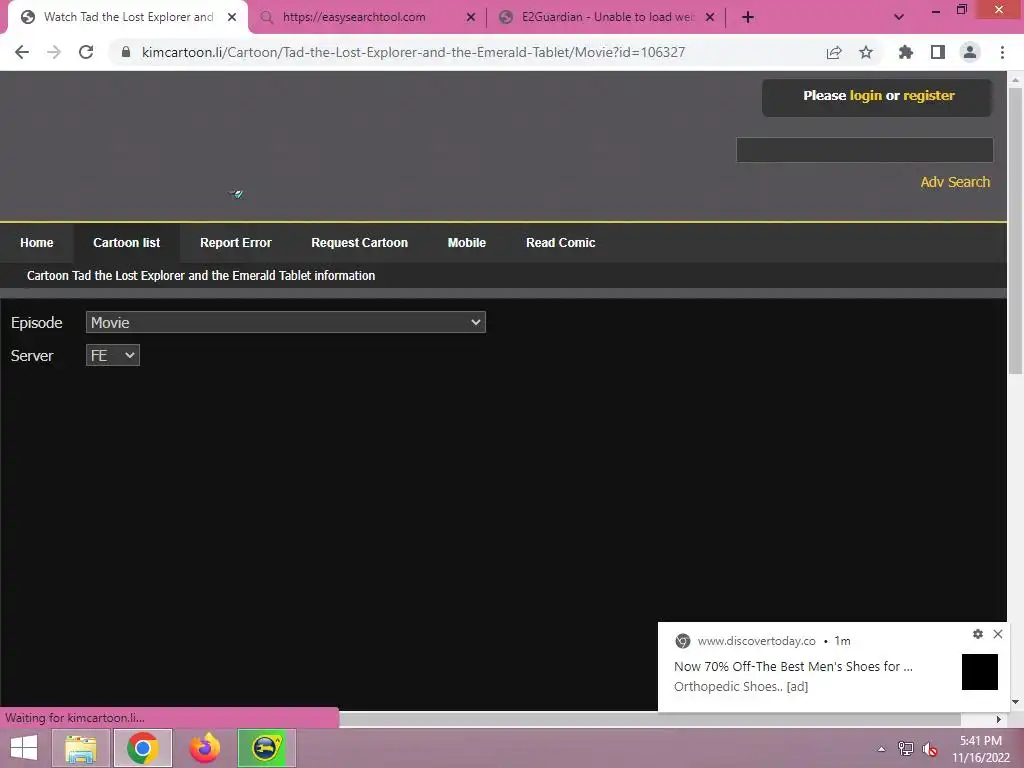Go to Home in site navigation
This screenshot has height=768, width=1024.
[37, 242]
